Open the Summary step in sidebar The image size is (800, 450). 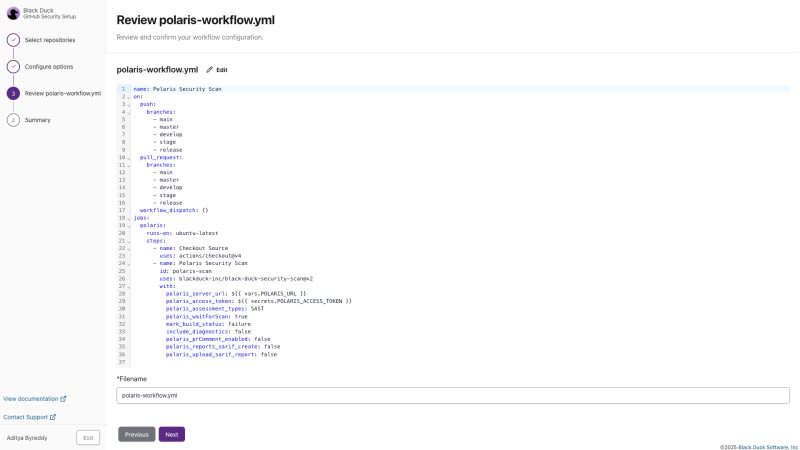click(x=38, y=120)
